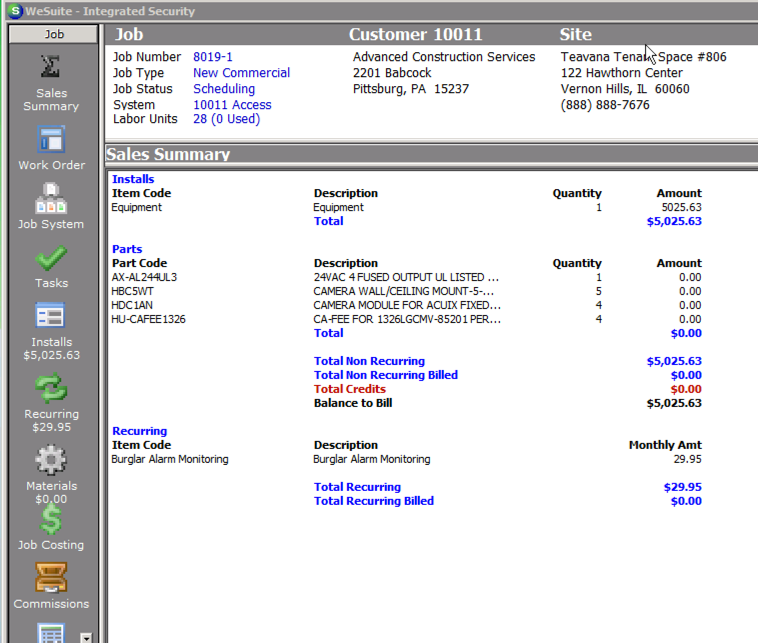Click site phone (888) 888-7676
This screenshot has width=758, height=643.
click(605, 105)
